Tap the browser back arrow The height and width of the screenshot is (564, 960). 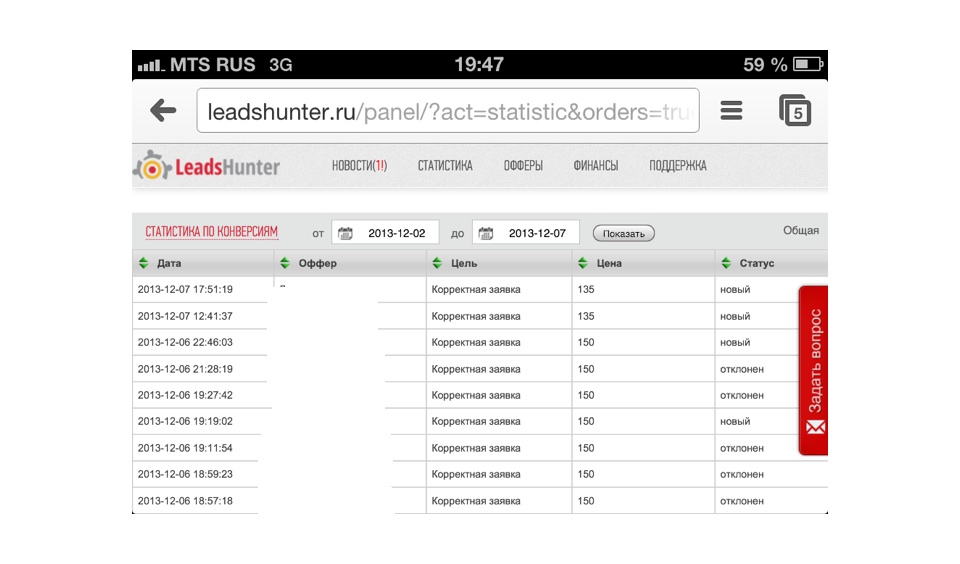[163, 111]
